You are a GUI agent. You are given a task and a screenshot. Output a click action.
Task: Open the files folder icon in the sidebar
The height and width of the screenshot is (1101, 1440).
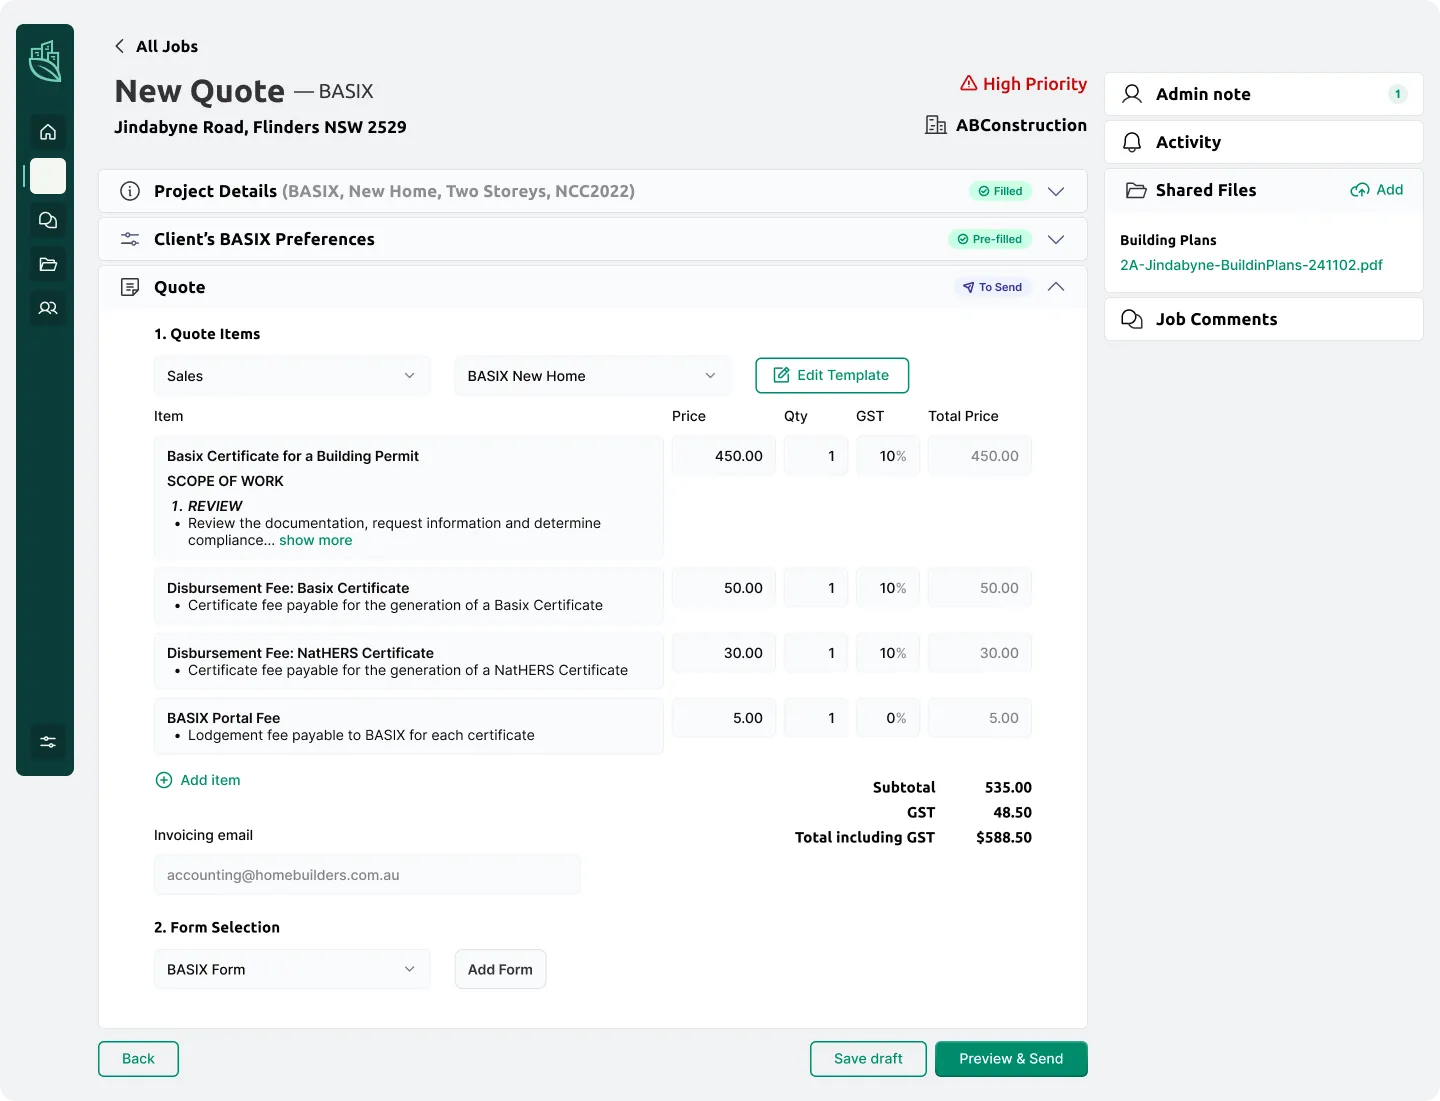(x=47, y=264)
